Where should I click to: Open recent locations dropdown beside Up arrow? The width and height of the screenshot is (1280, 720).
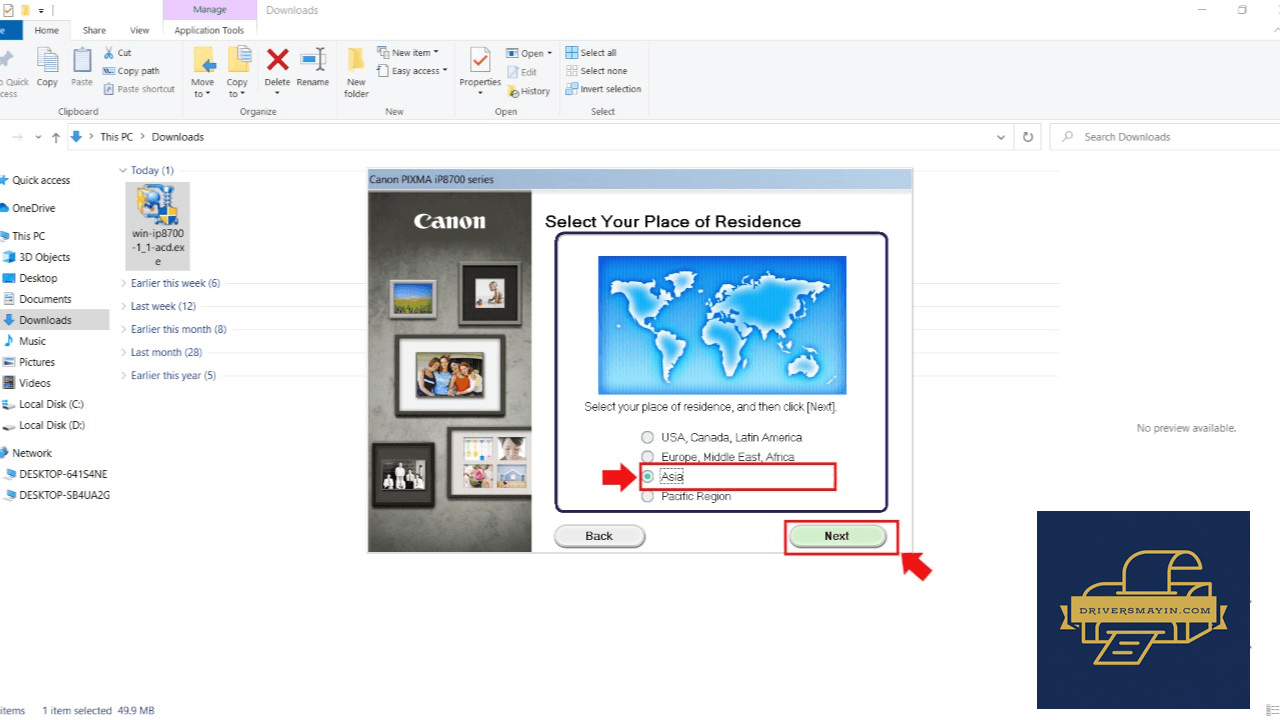point(38,137)
